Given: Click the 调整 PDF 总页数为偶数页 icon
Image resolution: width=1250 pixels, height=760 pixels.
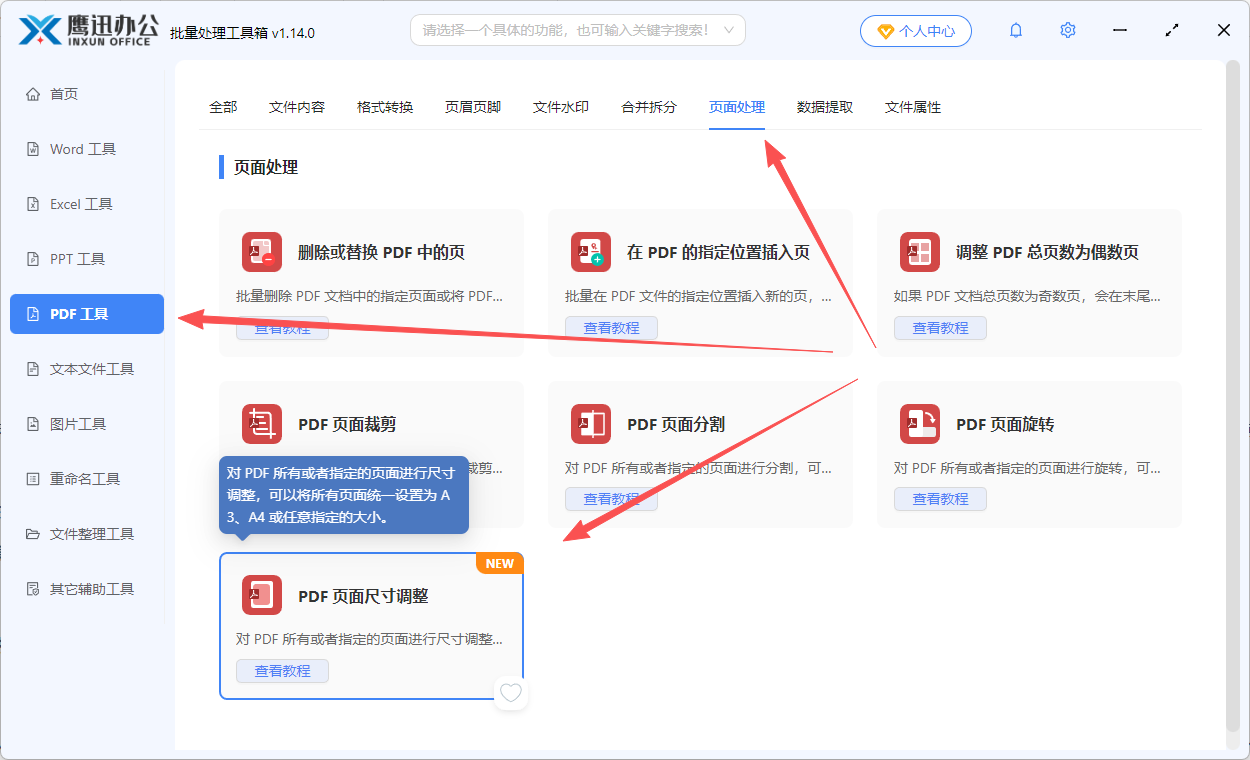Looking at the screenshot, I should point(919,252).
